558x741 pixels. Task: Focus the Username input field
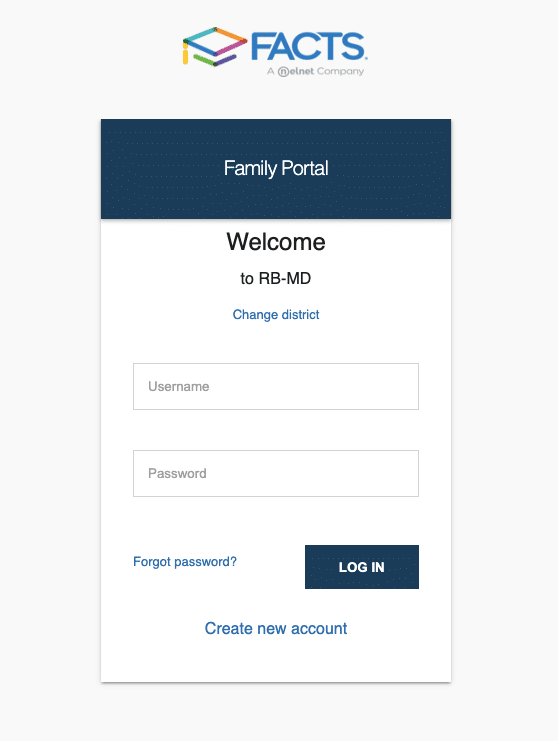[276, 387]
